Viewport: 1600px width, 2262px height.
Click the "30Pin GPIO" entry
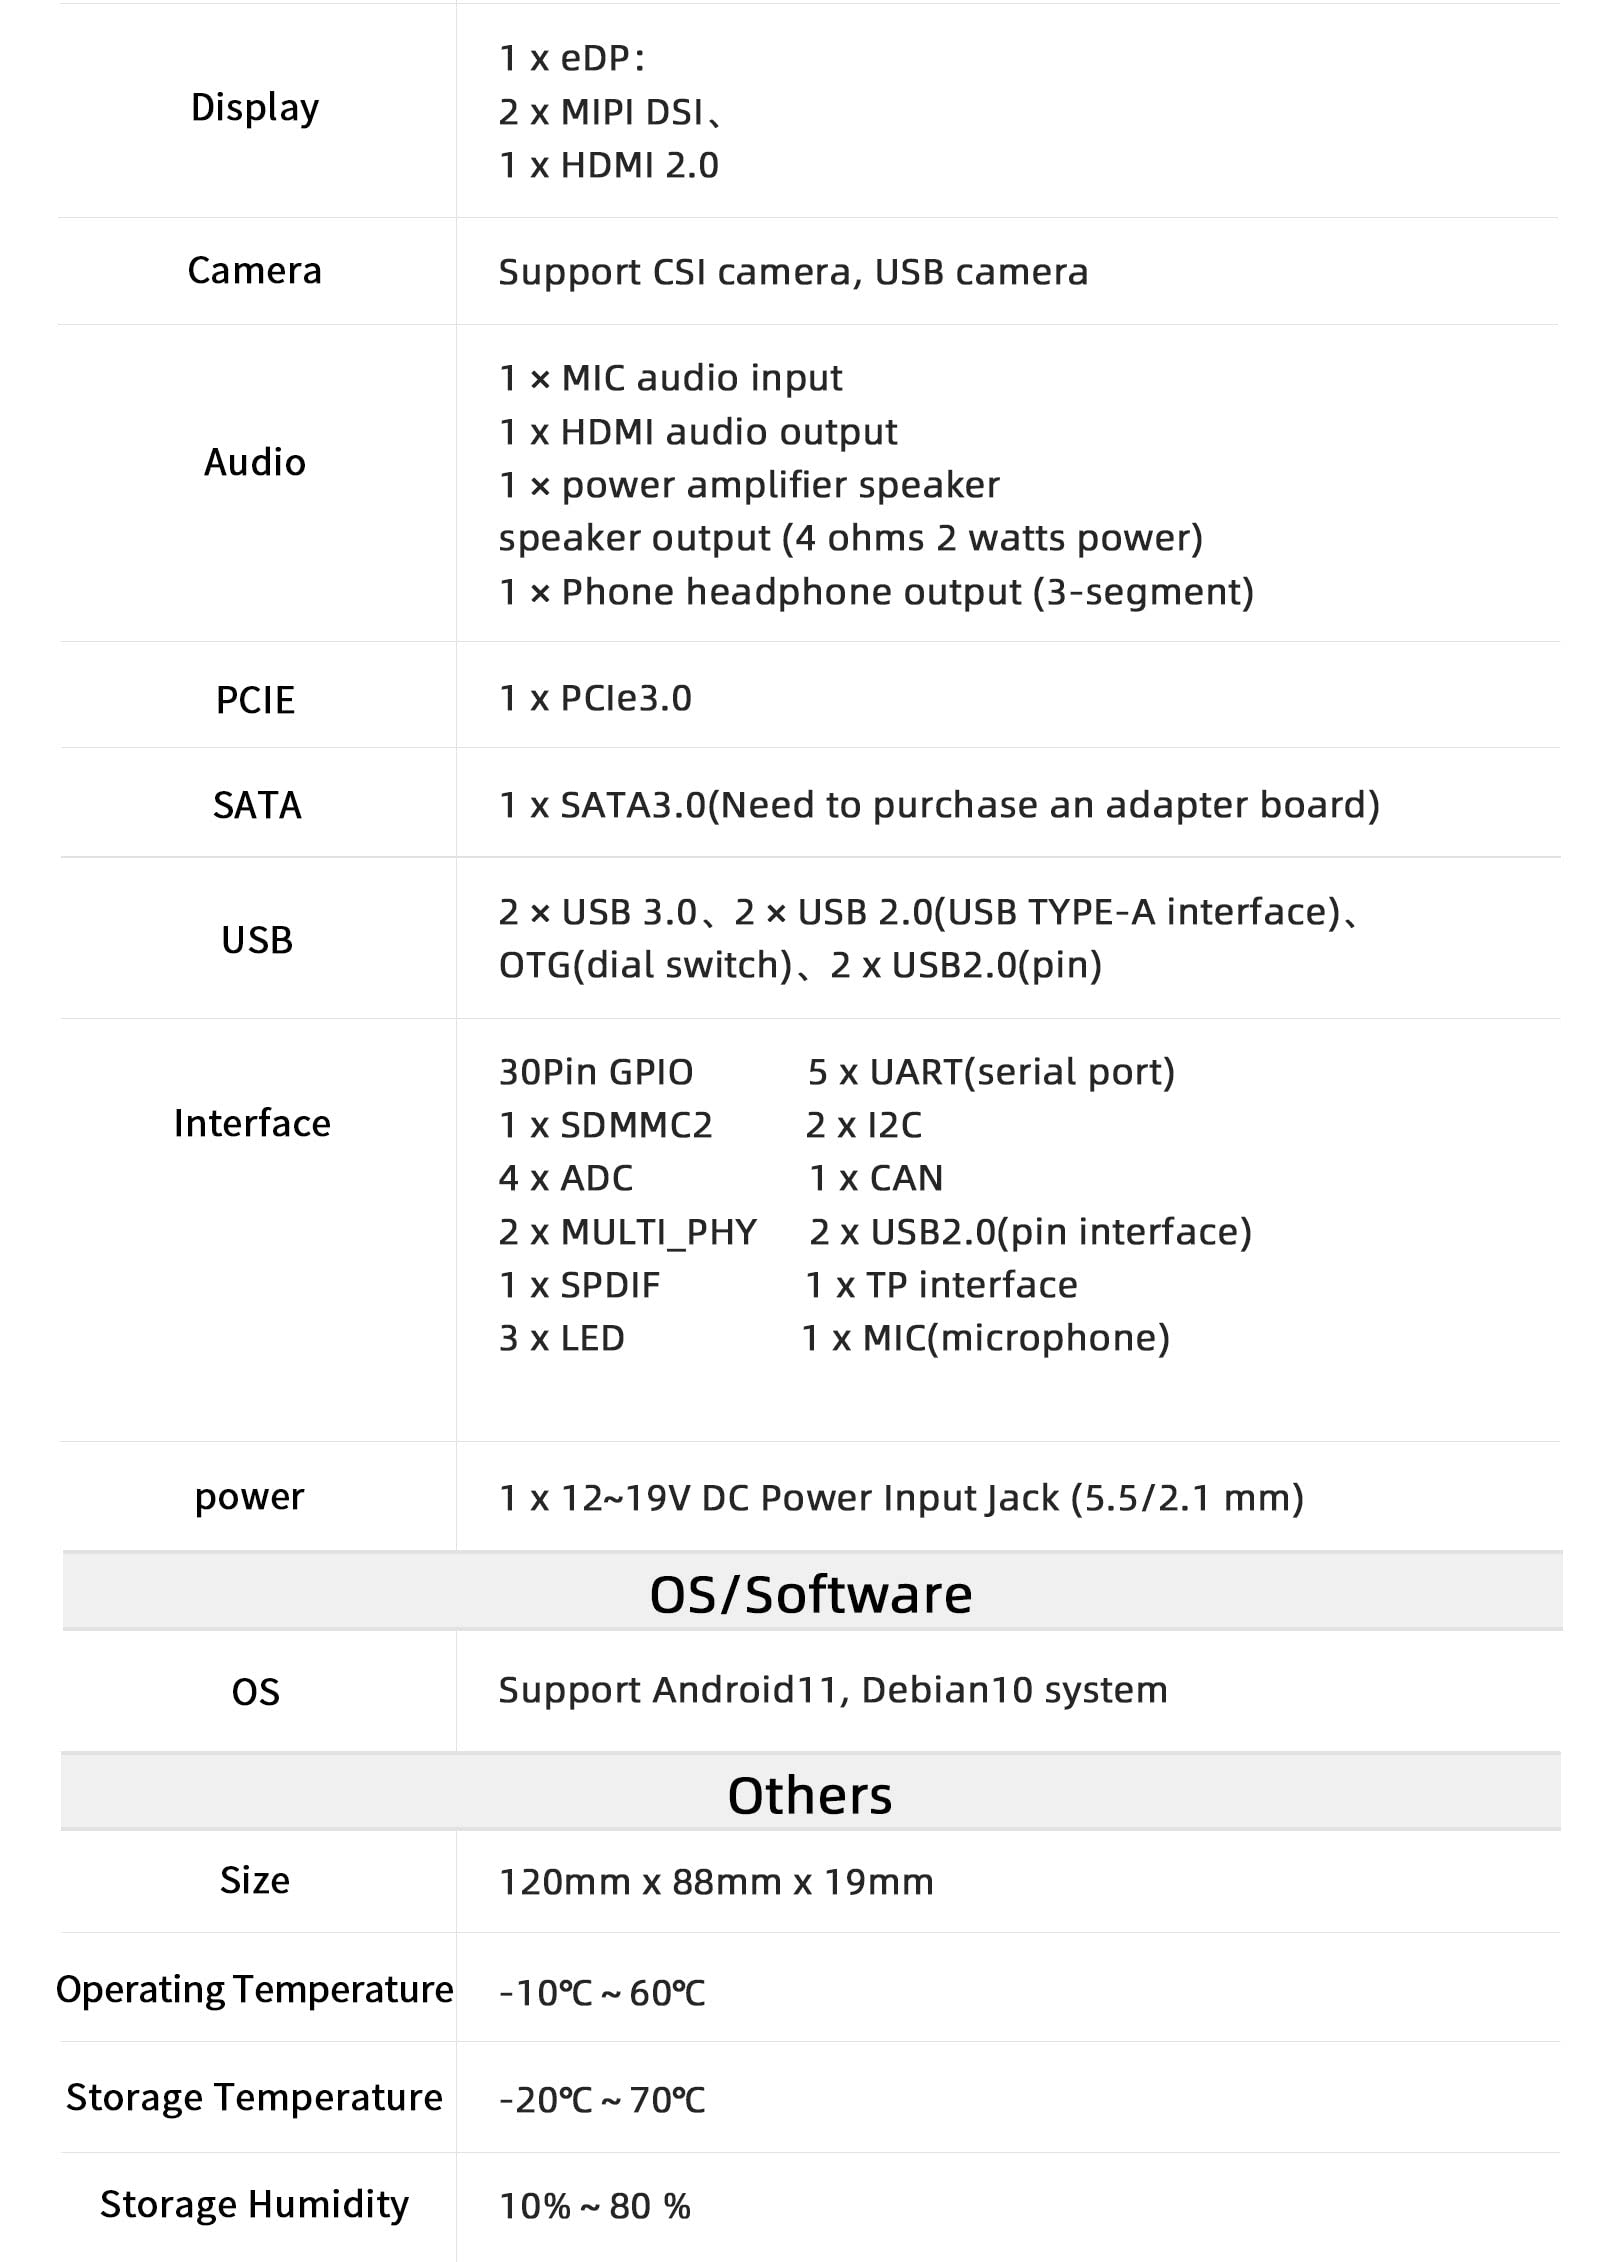click(x=596, y=1072)
